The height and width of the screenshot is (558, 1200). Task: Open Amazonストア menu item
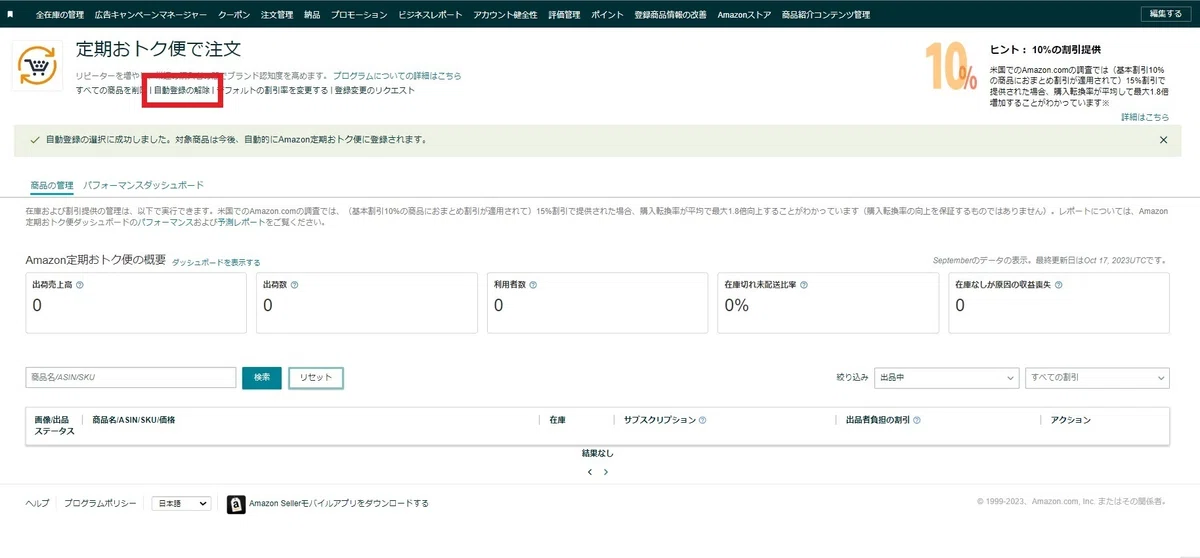pos(744,15)
